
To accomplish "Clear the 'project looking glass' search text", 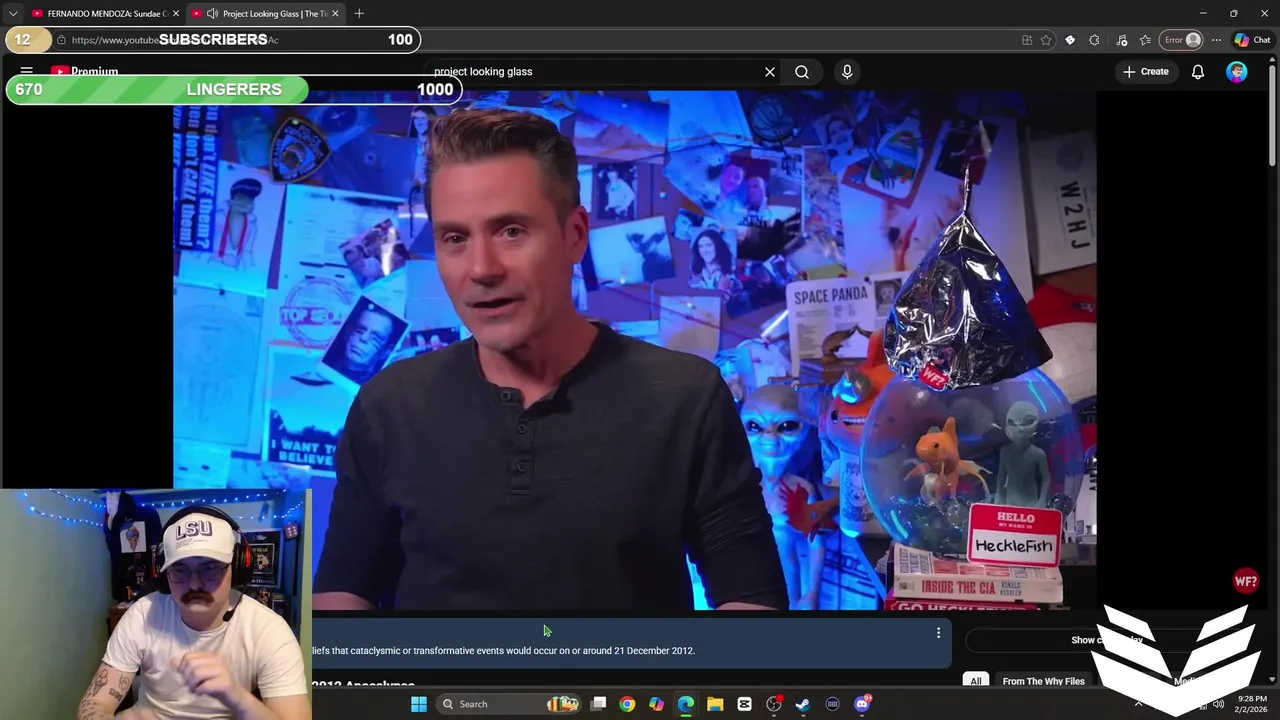I will click(770, 72).
